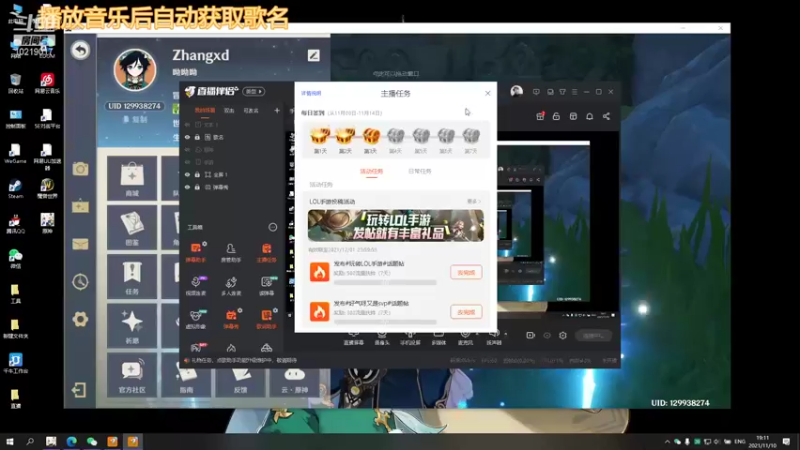Open Microsoft Edge from taskbar
The image size is (800, 450).
click(71, 441)
